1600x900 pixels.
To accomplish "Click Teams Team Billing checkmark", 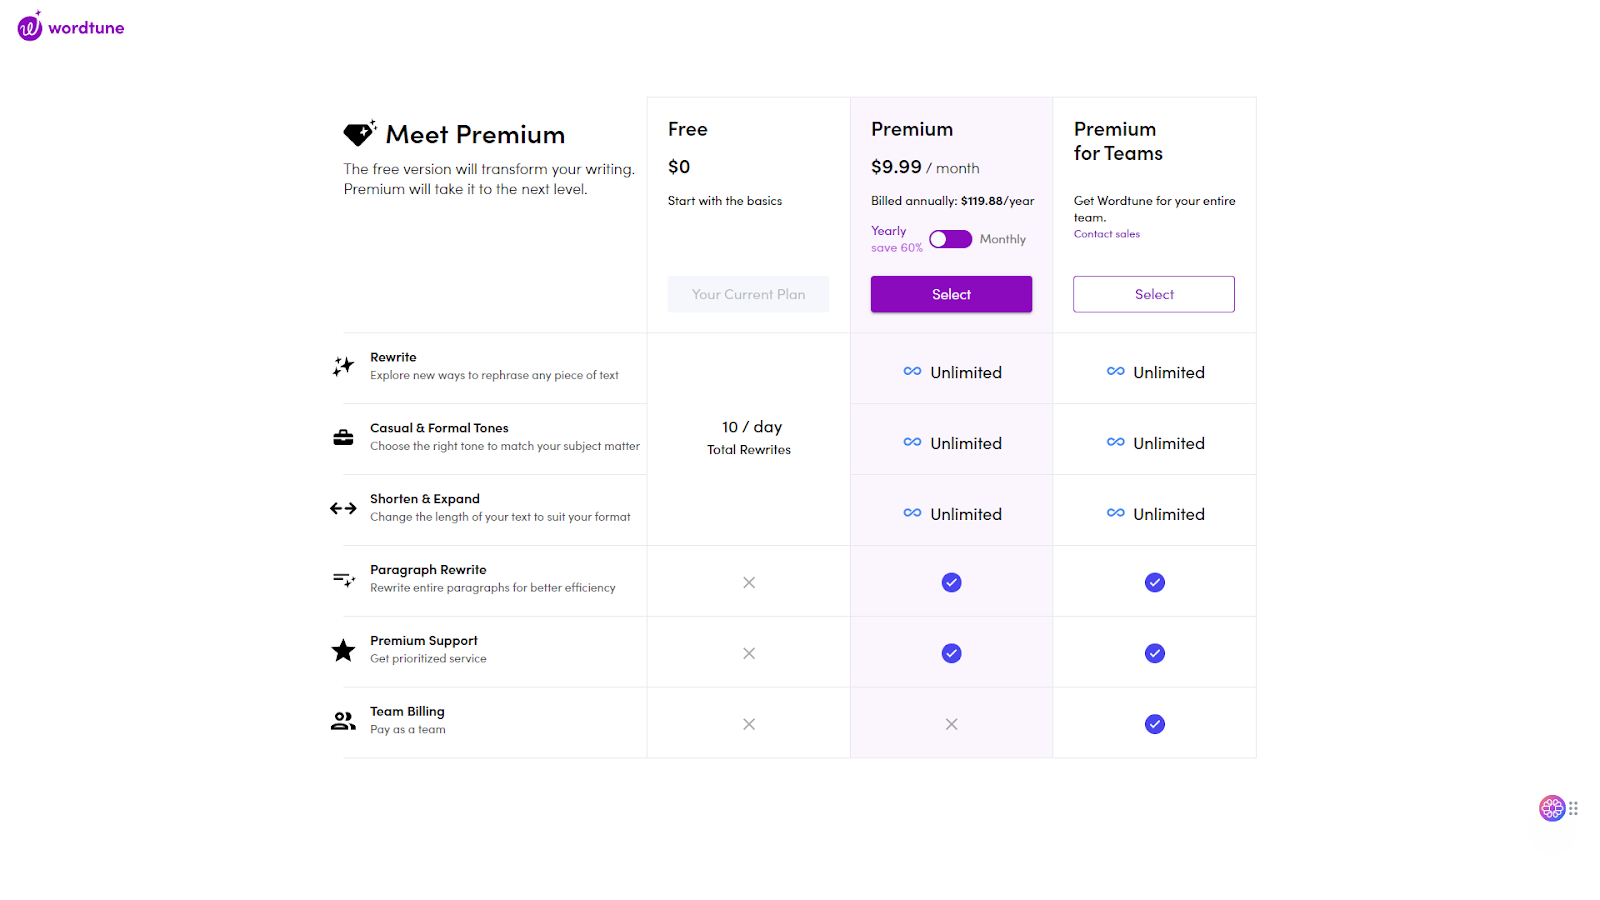I will click(x=1155, y=724).
